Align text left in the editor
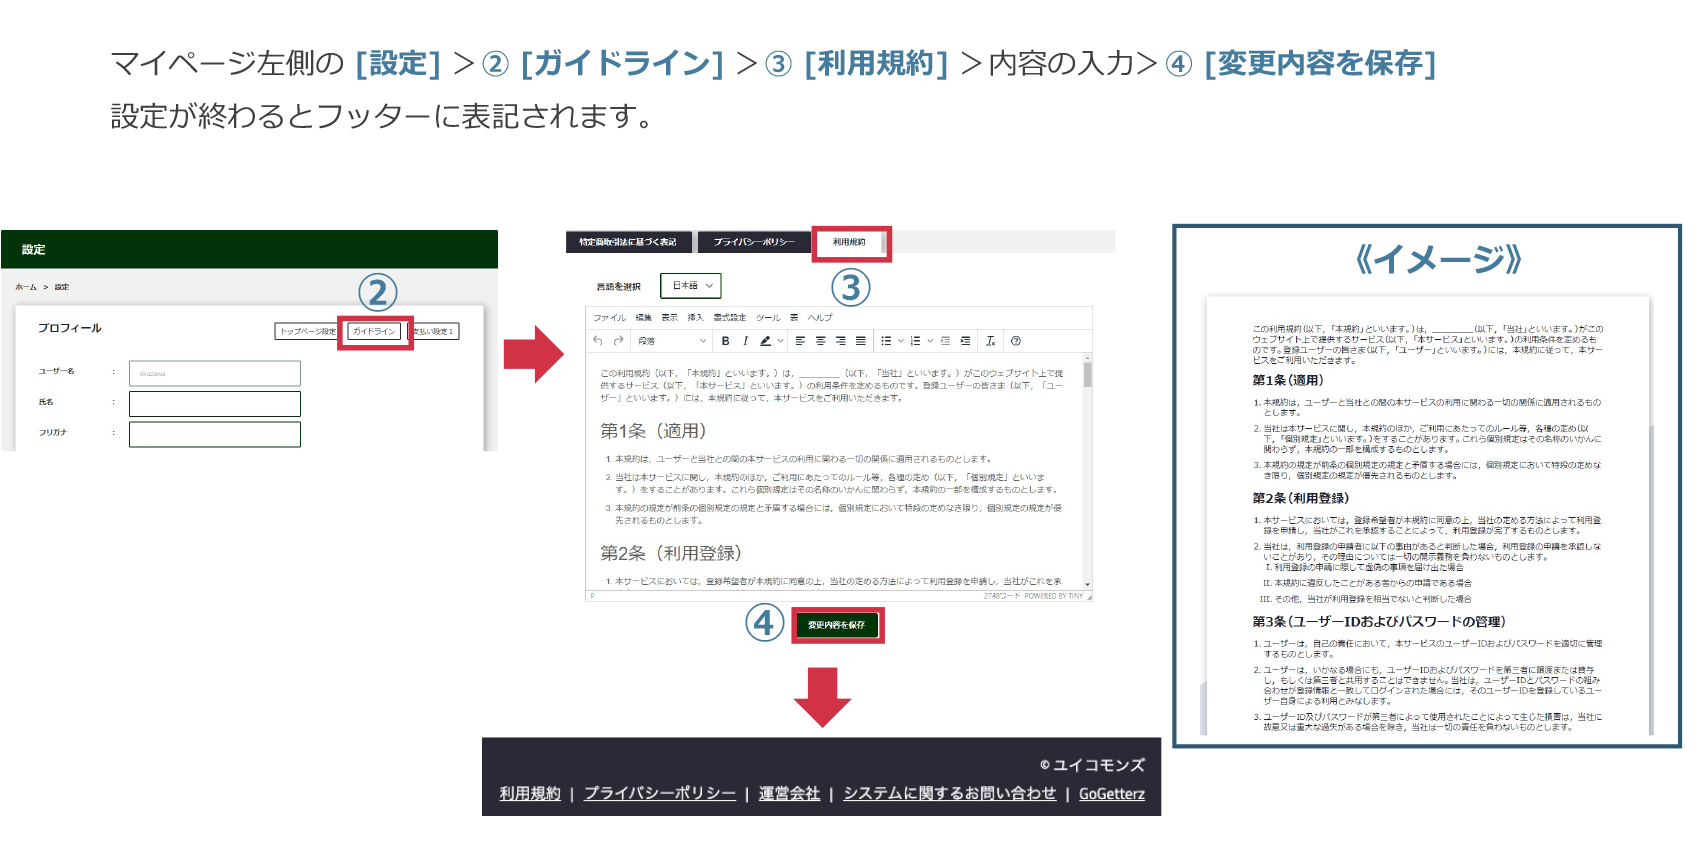Image resolution: width=1706 pixels, height=844 pixels. point(800,341)
